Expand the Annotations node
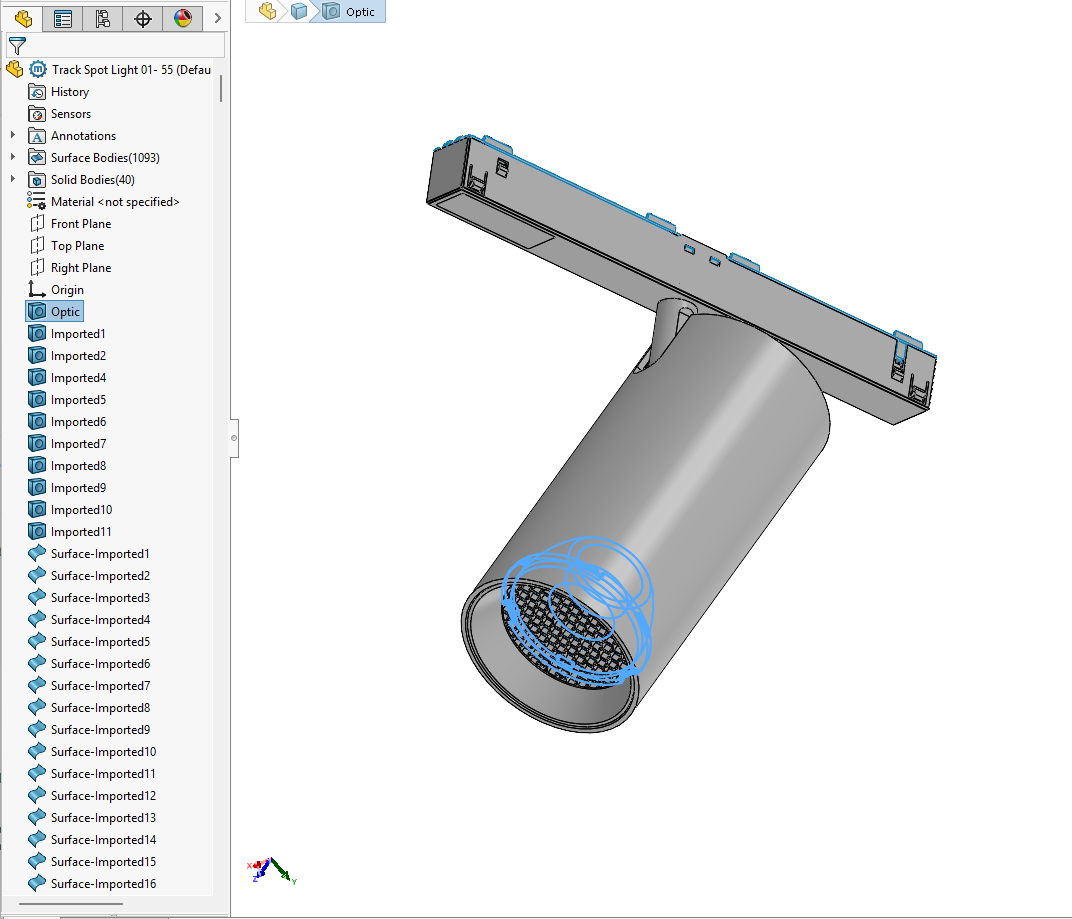 [x=12, y=135]
